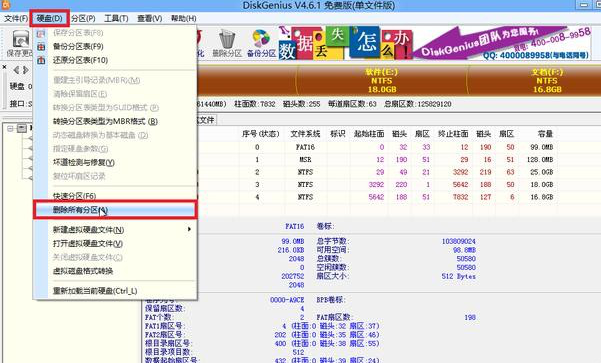Collapse the disk tree node expander
Screen dimensions: 601x363
click(x=10, y=128)
